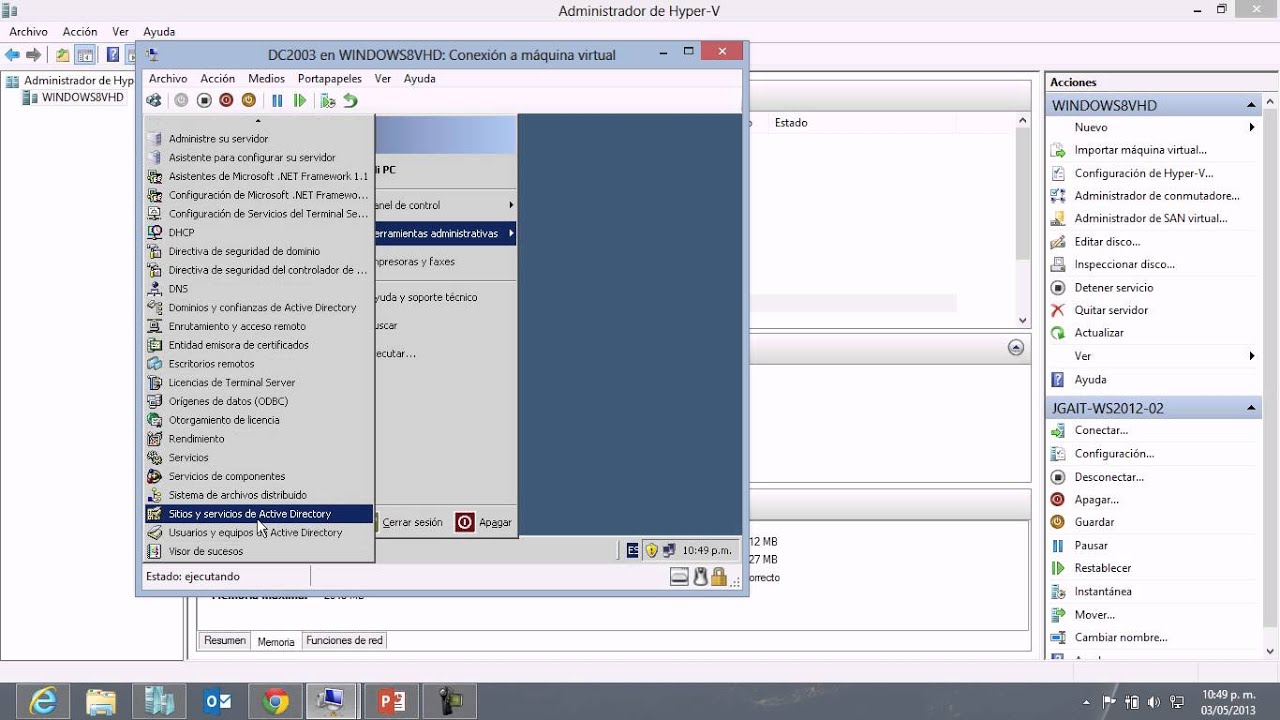Click the Apagar power icon in the VM Start menu

[465, 522]
